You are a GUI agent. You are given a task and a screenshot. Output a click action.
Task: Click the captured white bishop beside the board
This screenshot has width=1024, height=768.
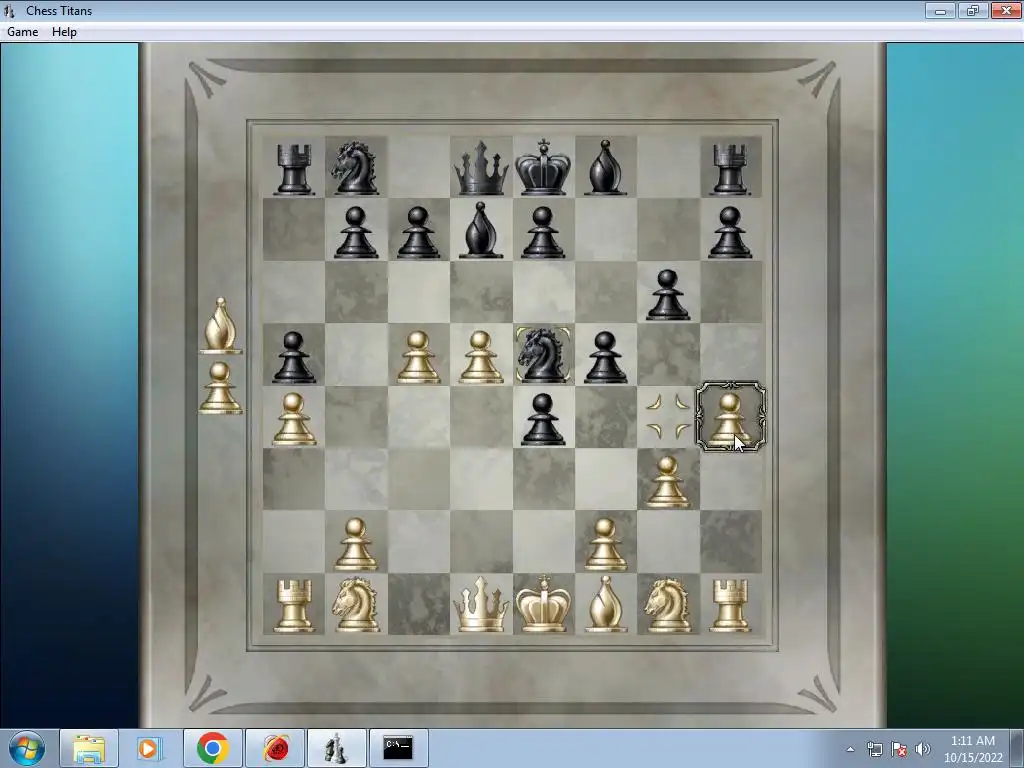click(220, 326)
